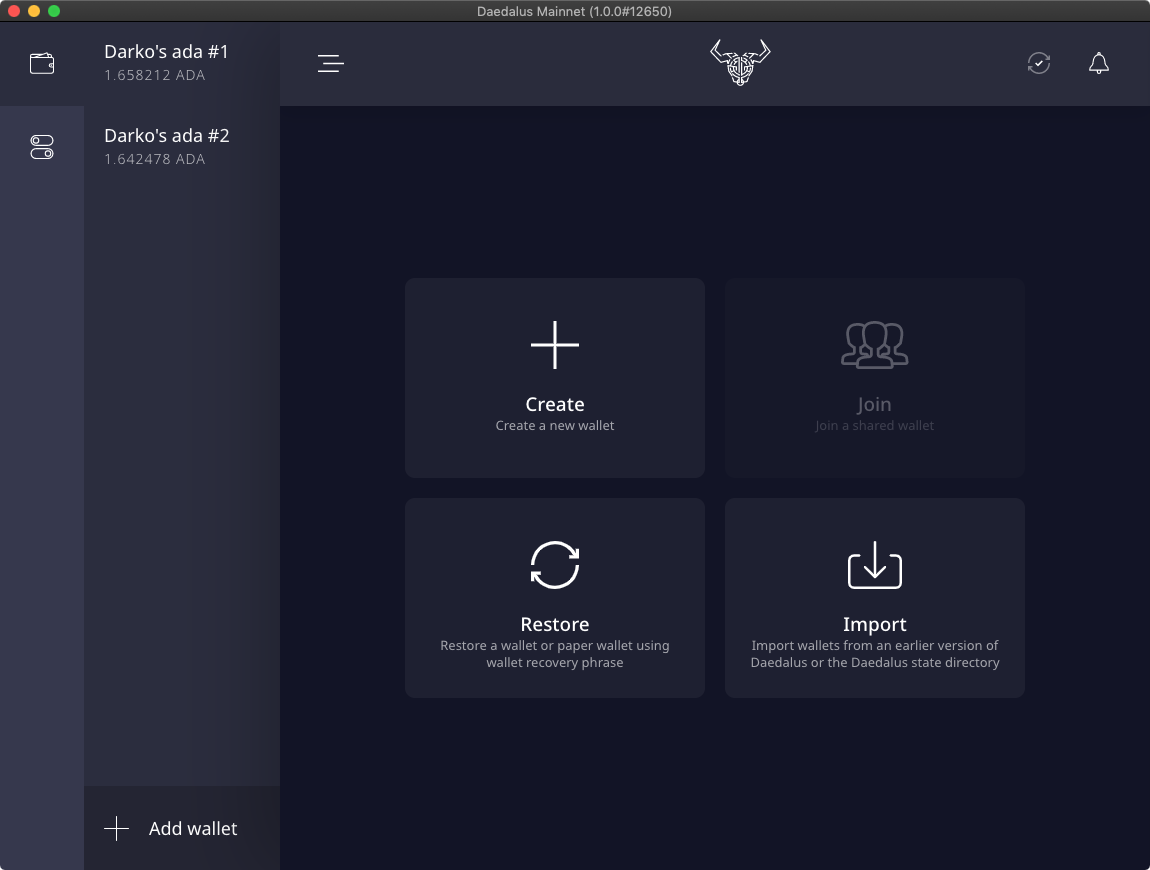Open the wallets section in the sidebar
Screen dimensions: 1150x870
(42, 64)
